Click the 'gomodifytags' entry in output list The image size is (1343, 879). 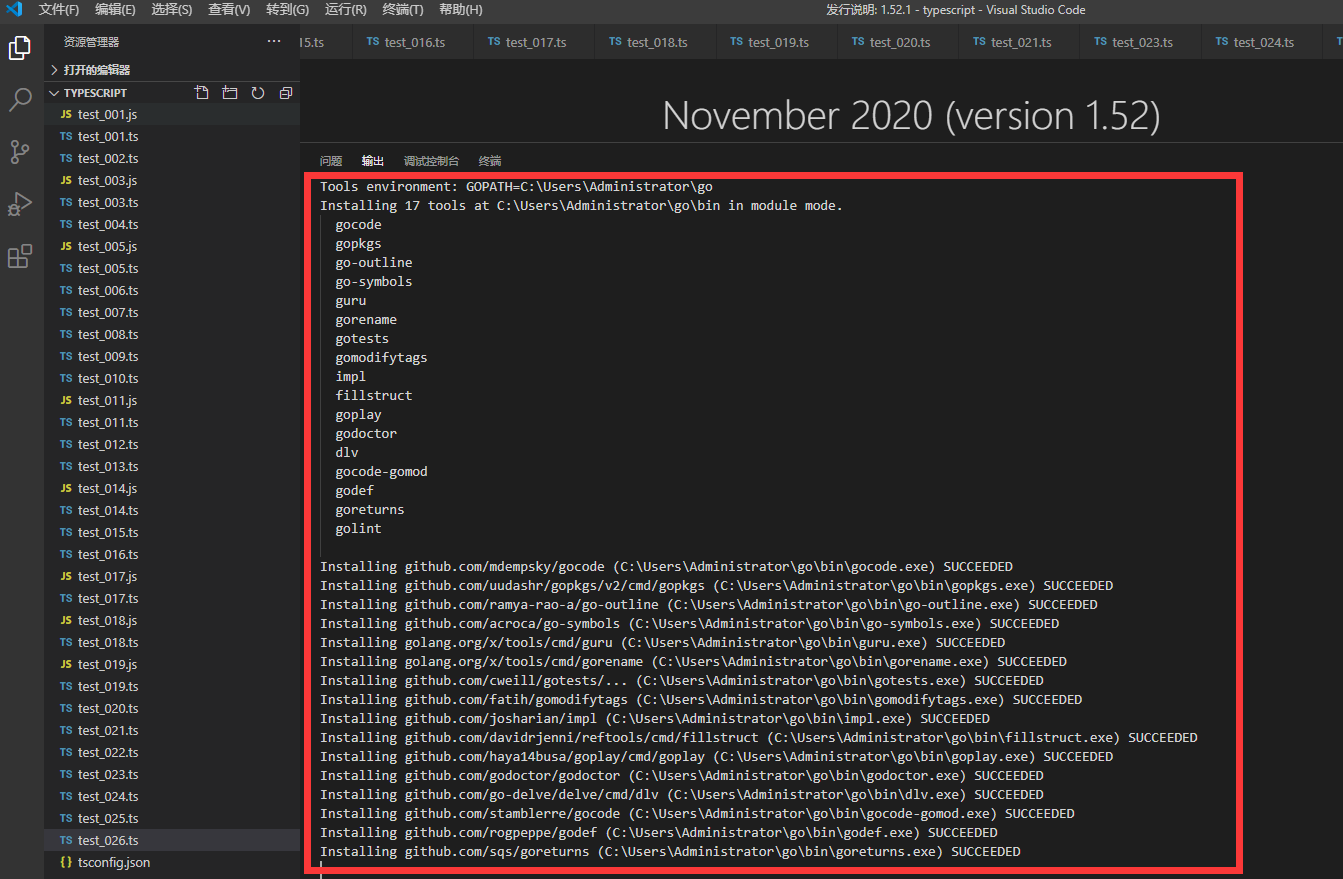tap(381, 357)
